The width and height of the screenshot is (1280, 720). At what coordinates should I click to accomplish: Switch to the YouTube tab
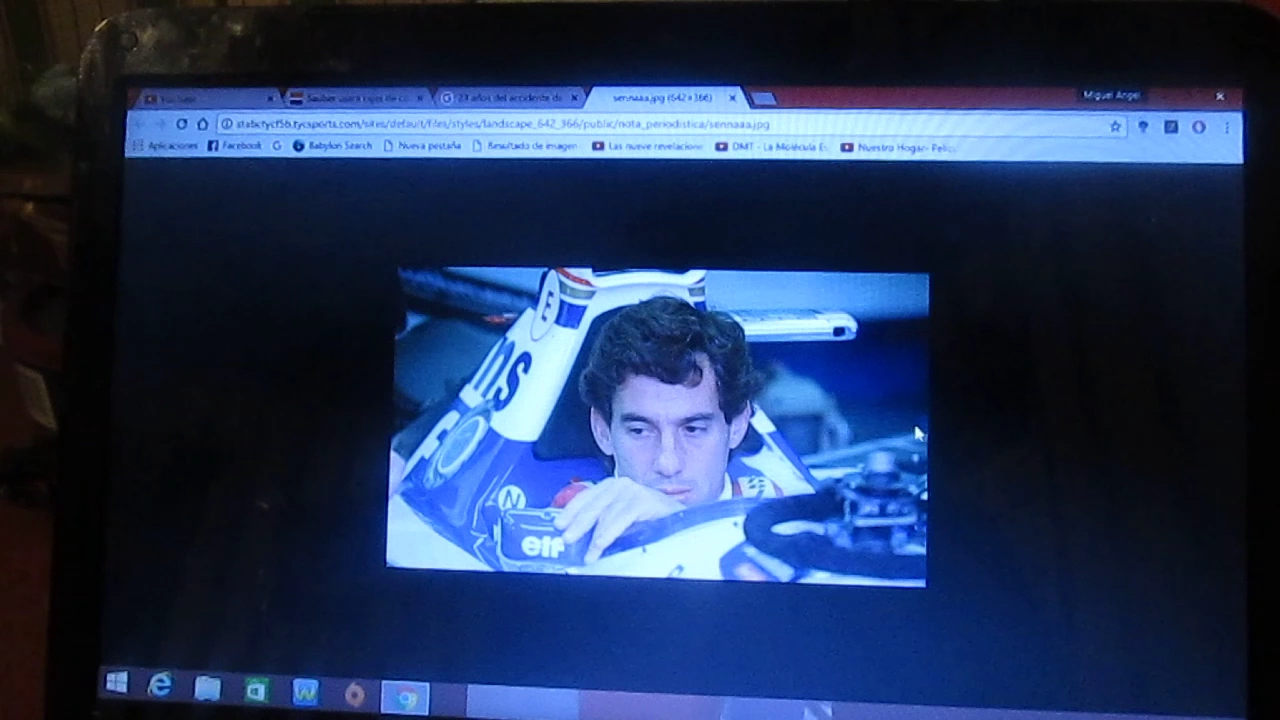(205, 98)
